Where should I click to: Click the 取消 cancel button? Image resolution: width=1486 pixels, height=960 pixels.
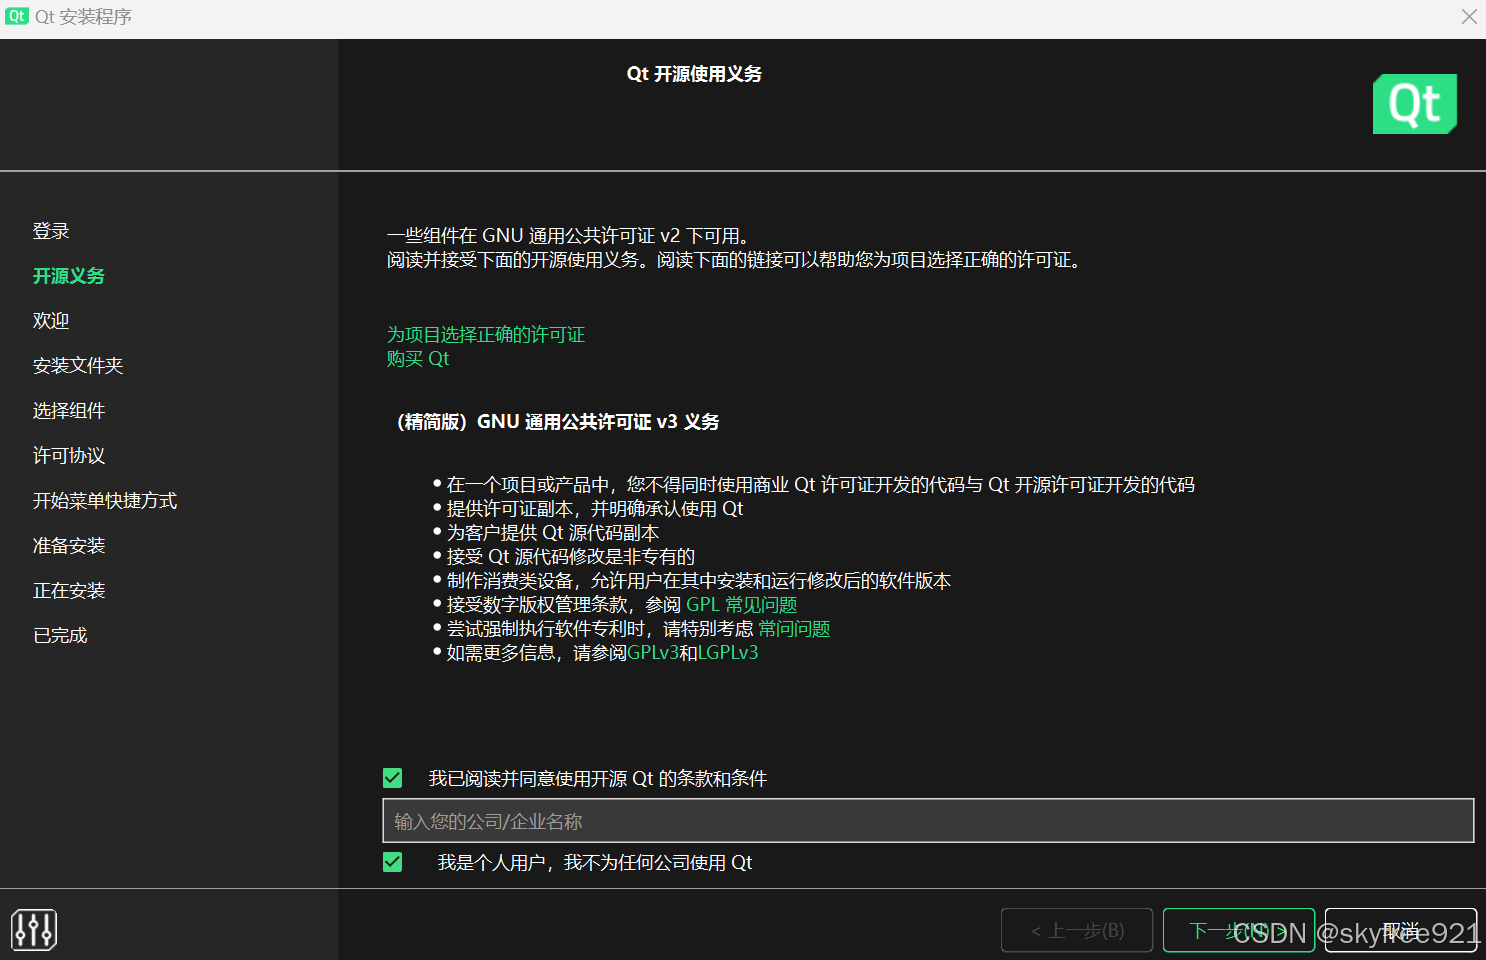pyautogui.click(x=1400, y=930)
